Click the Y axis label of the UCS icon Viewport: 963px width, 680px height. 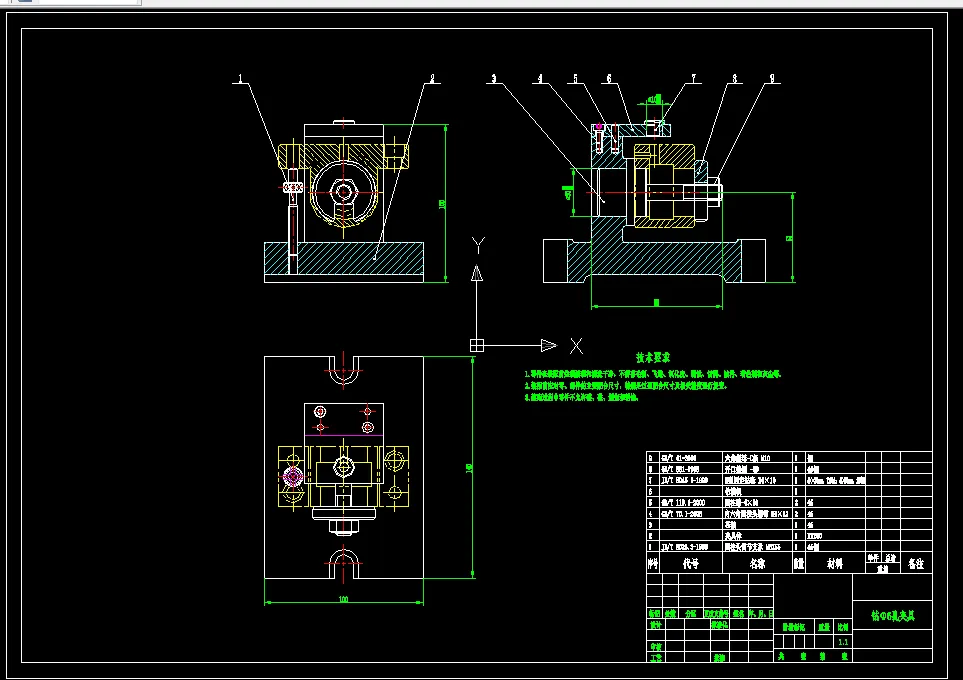tap(478, 246)
